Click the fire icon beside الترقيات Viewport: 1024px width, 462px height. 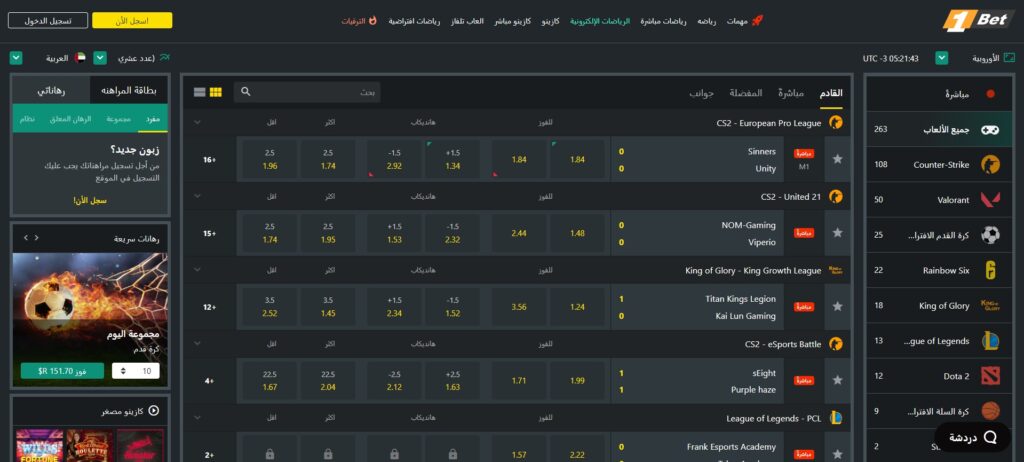[373, 21]
